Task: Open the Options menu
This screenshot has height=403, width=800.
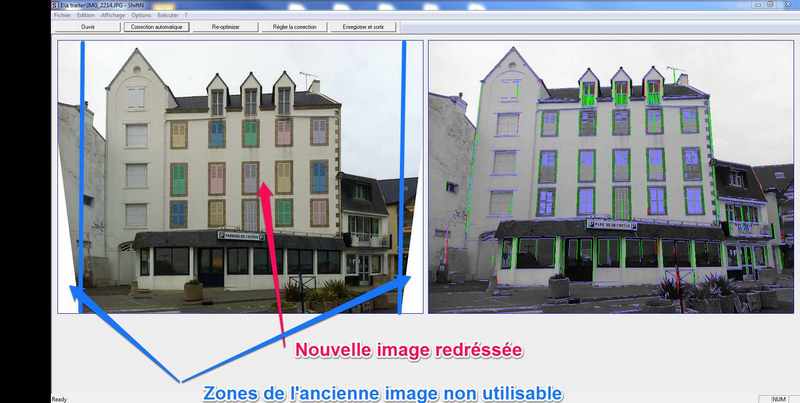Action: coord(141,15)
